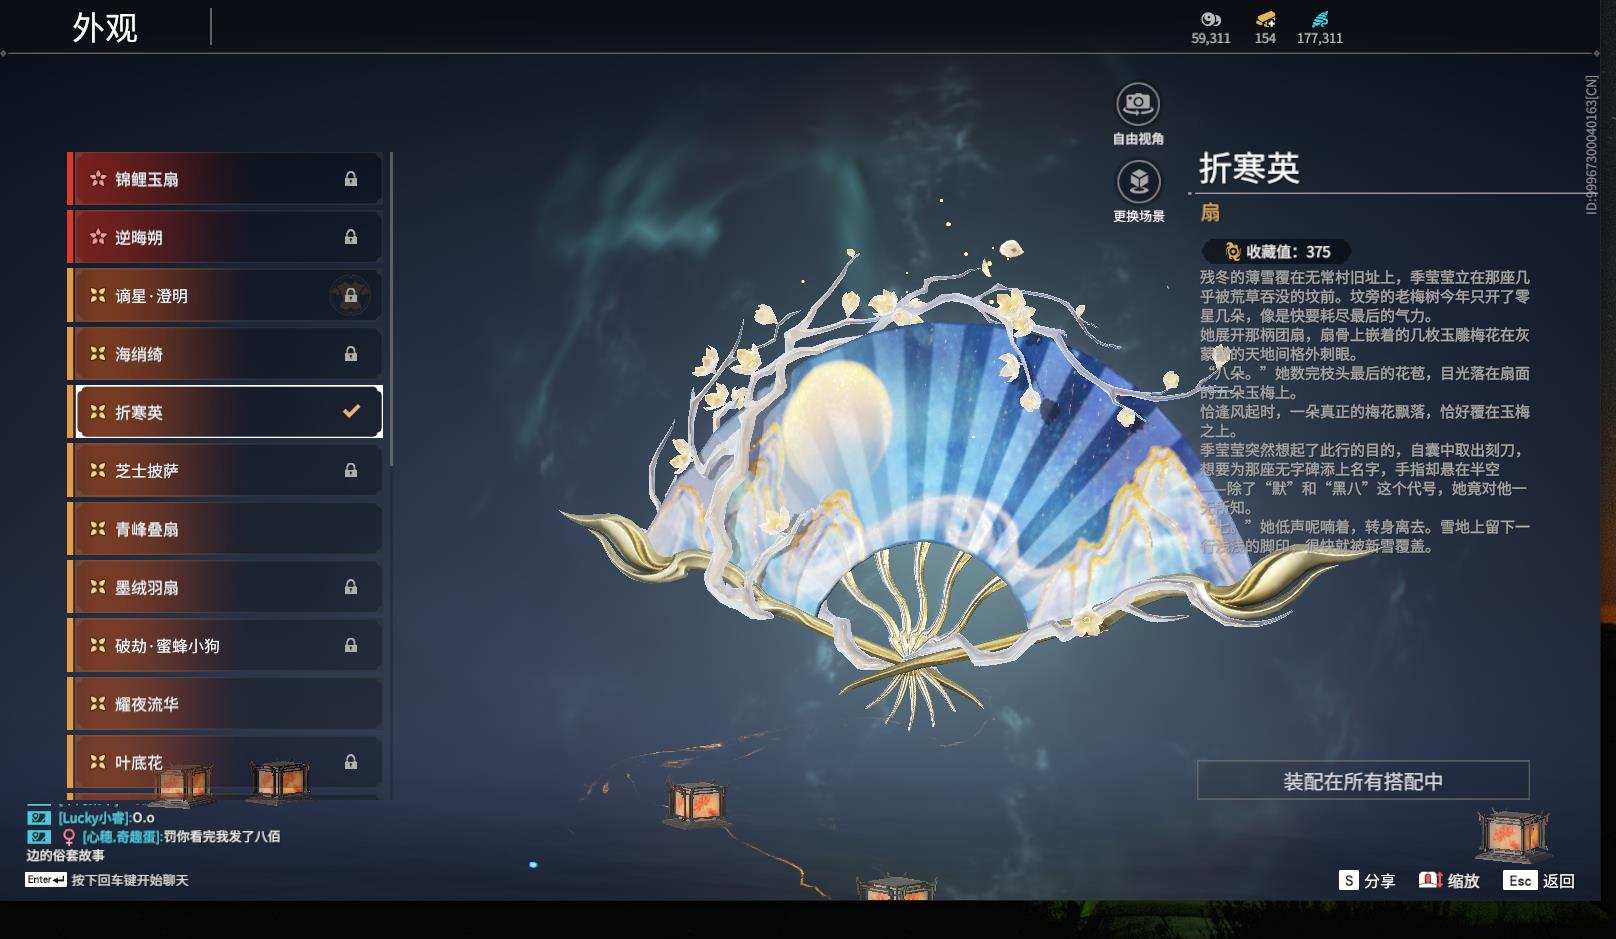
Task: Toggle the checkmark on 折寒英 entry
Action: [349, 410]
